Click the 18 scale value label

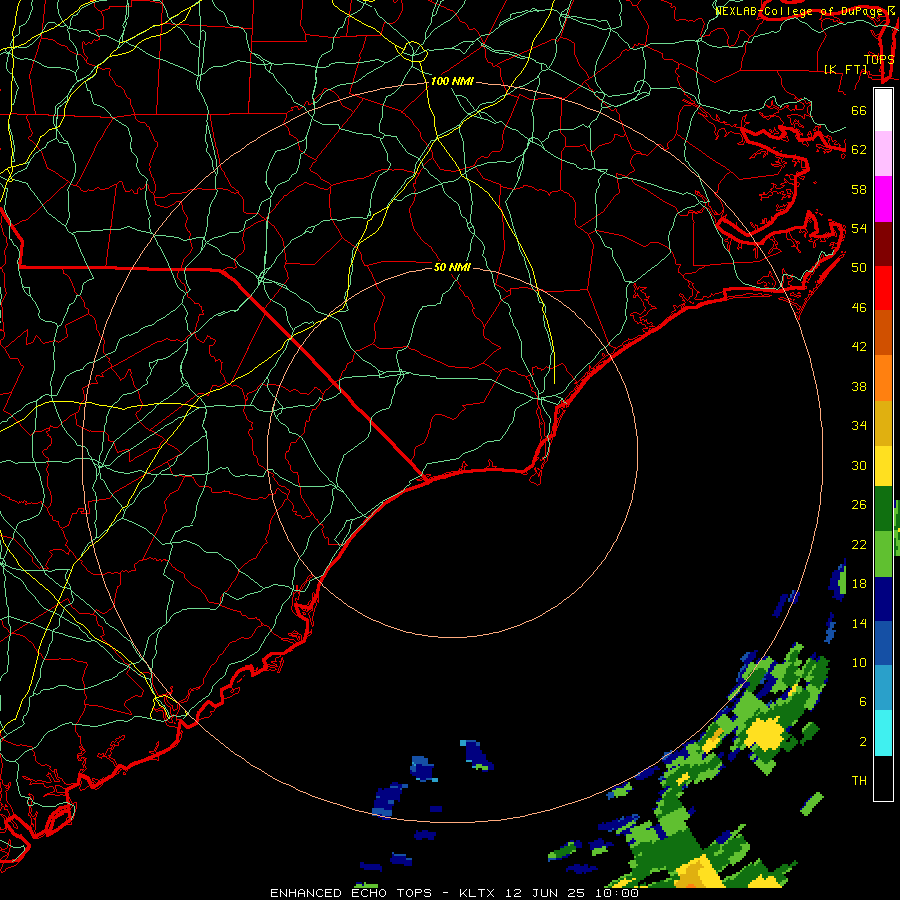pyautogui.click(x=859, y=584)
